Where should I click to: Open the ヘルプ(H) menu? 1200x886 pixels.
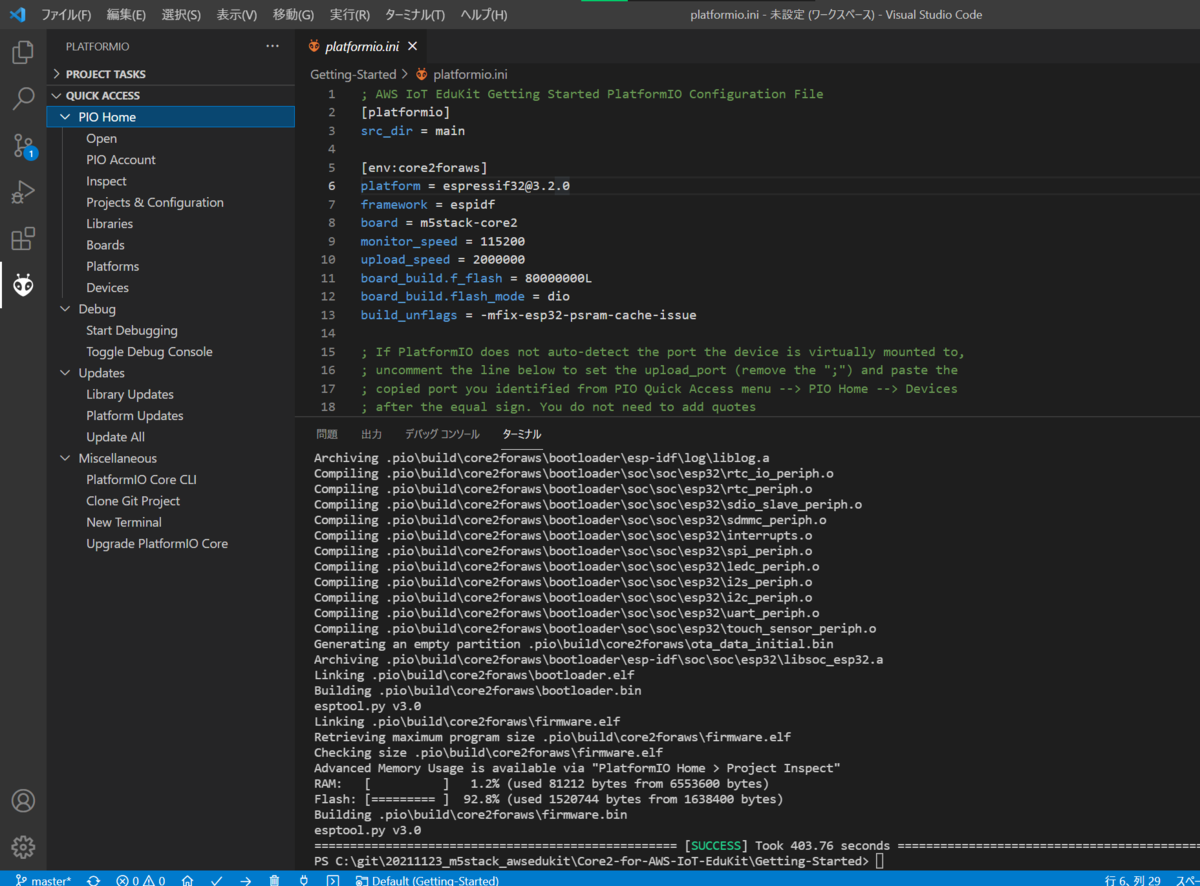484,15
